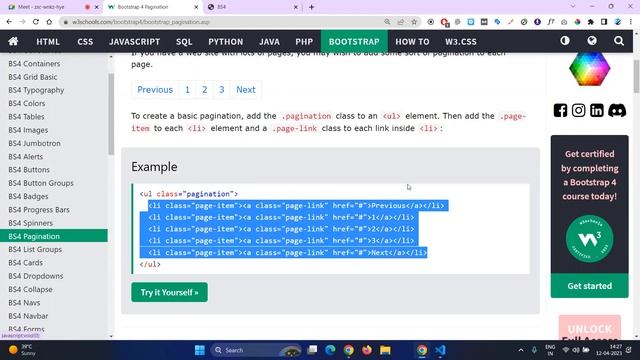Open the Windows Start button
The height and width of the screenshot is (360, 640).
[200, 350]
